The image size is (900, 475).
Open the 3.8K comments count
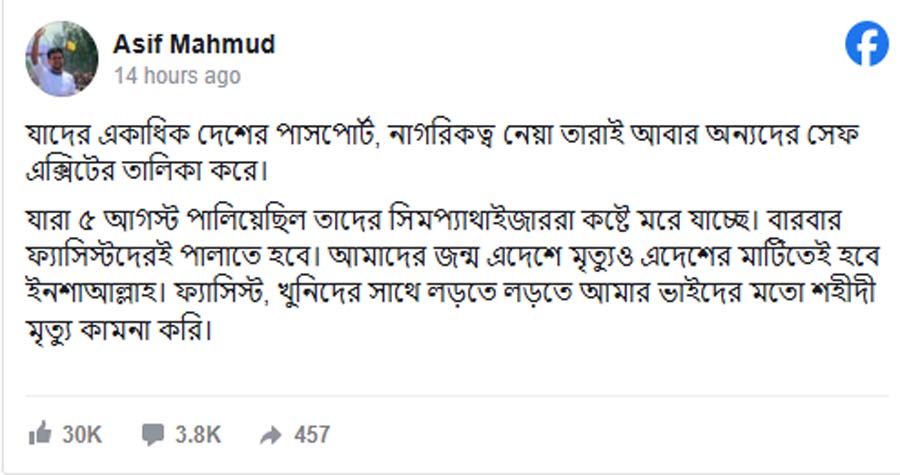(x=196, y=434)
